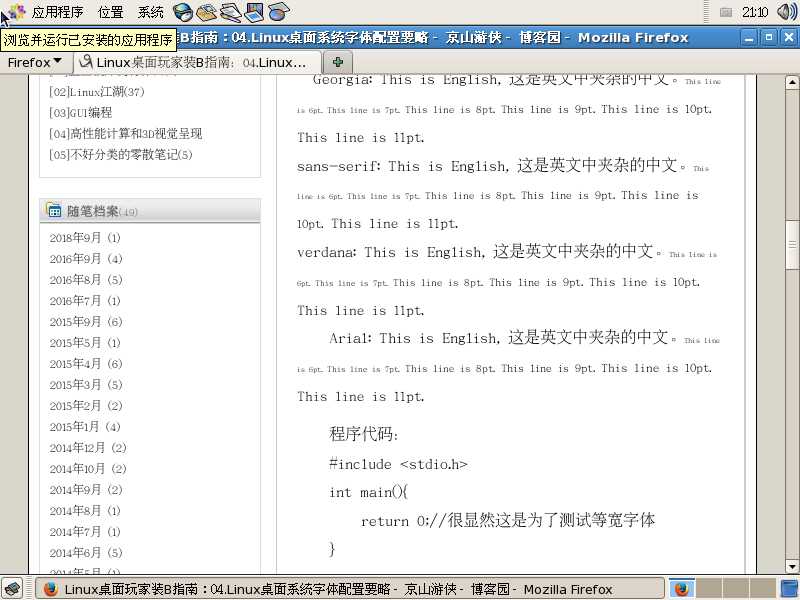
Task: Open the volume control speaker icon
Action: pos(786,11)
